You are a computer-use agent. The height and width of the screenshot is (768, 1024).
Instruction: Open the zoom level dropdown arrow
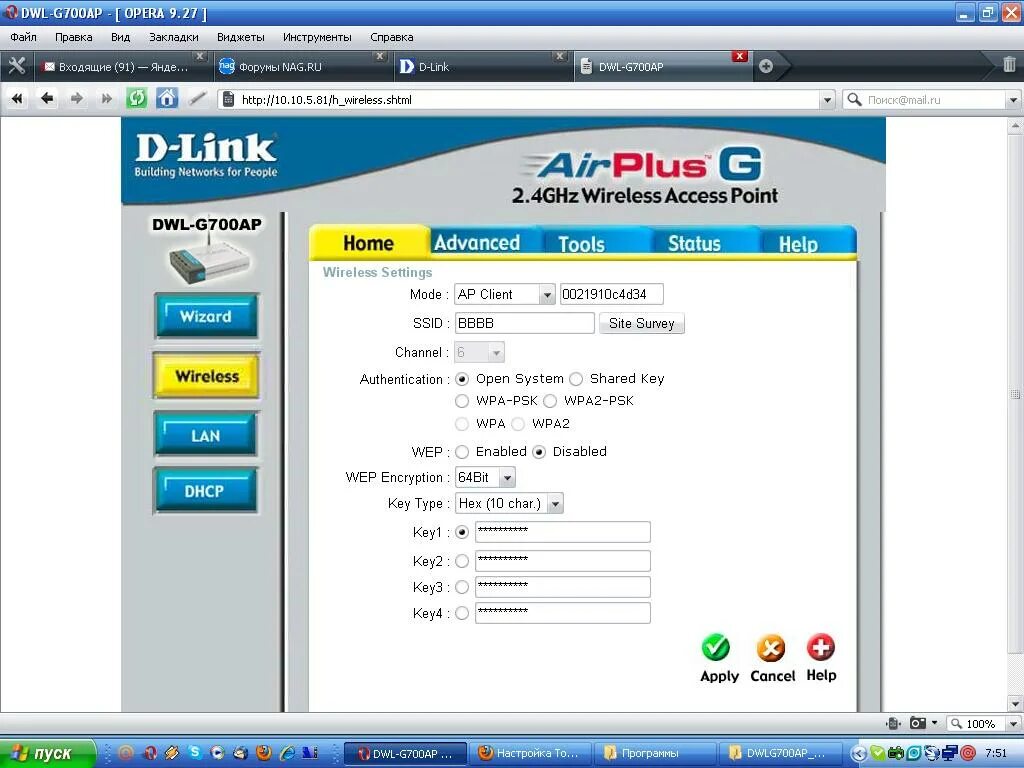click(1013, 724)
